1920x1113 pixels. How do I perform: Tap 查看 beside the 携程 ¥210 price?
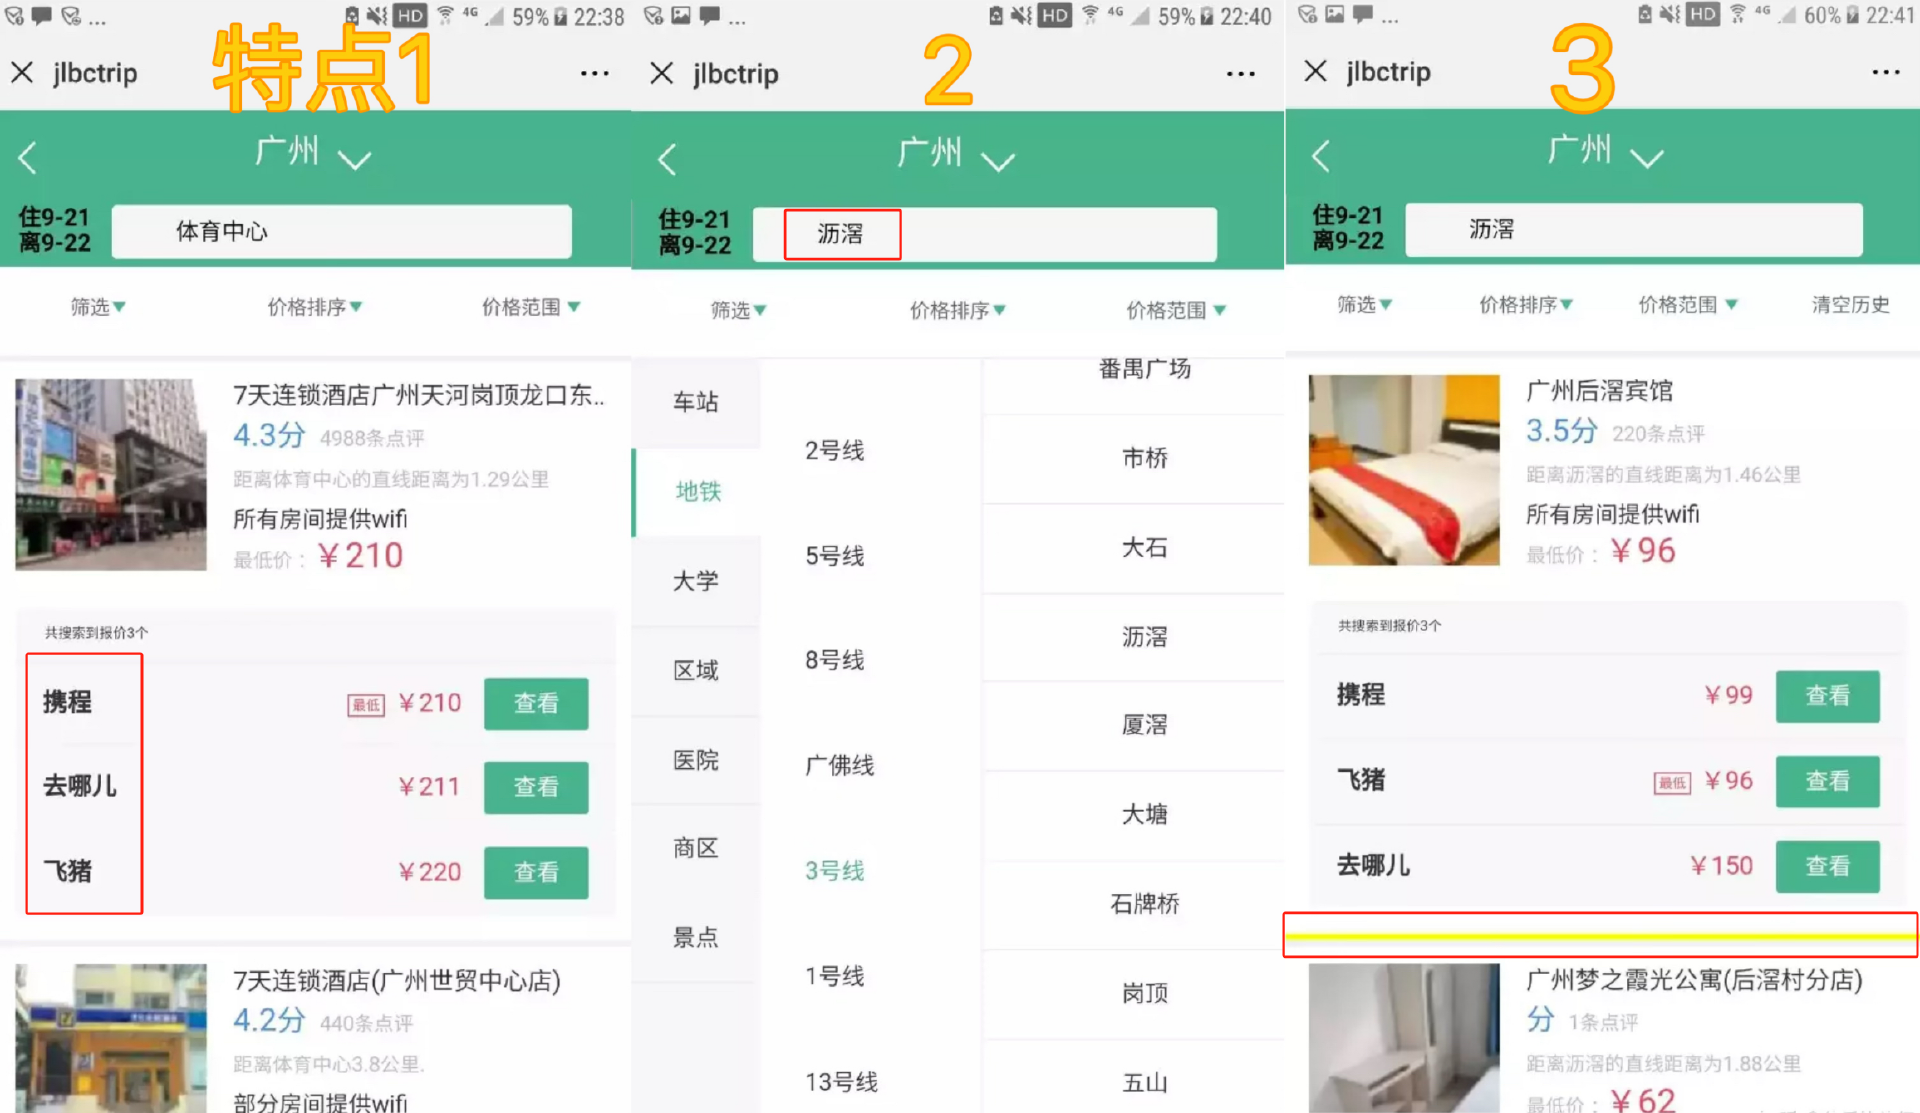tap(536, 703)
